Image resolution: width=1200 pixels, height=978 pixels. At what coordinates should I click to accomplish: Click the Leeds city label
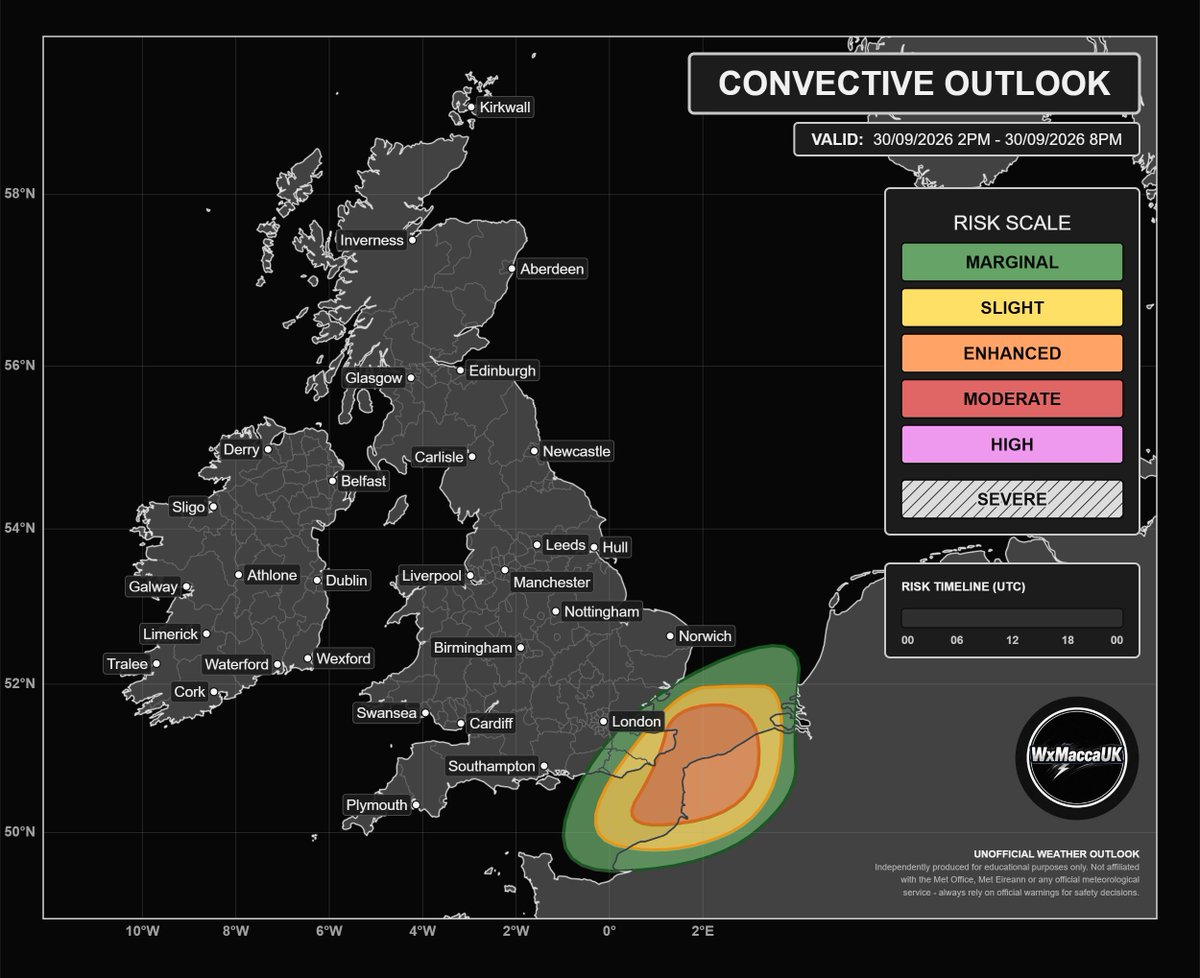(565, 545)
